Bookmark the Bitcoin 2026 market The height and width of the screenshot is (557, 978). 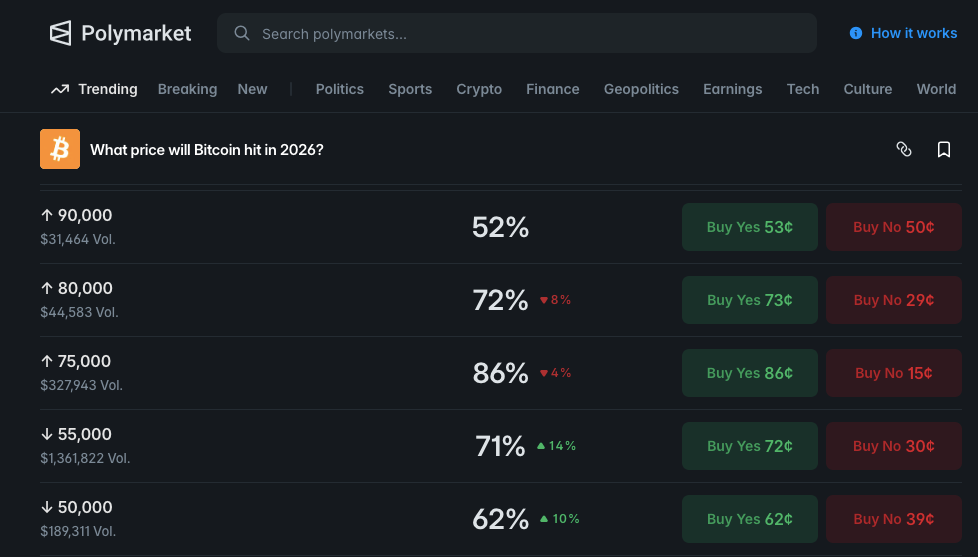coord(943,149)
